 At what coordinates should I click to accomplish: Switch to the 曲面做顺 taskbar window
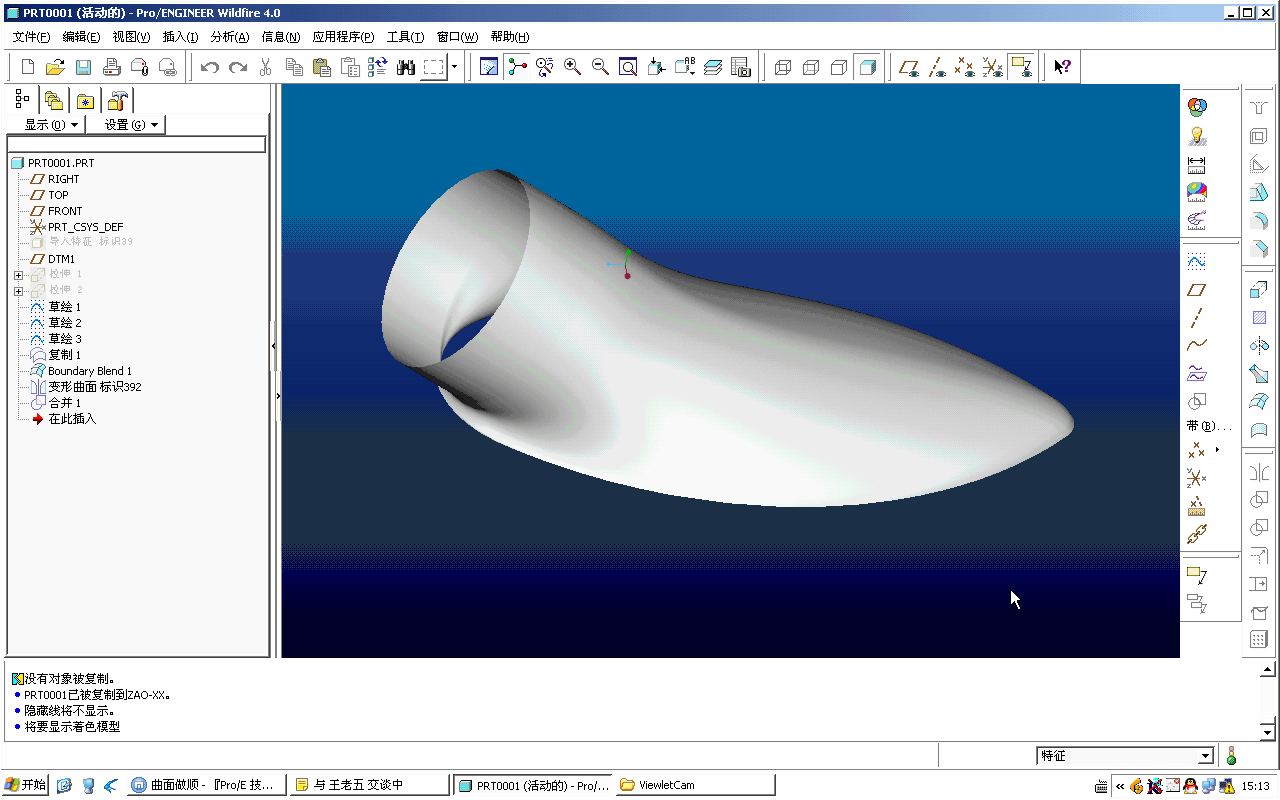[207, 785]
